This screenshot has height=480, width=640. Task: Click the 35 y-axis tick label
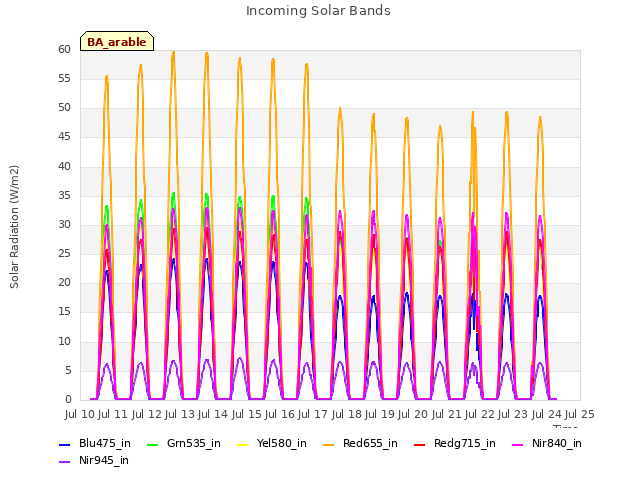(64, 196)
